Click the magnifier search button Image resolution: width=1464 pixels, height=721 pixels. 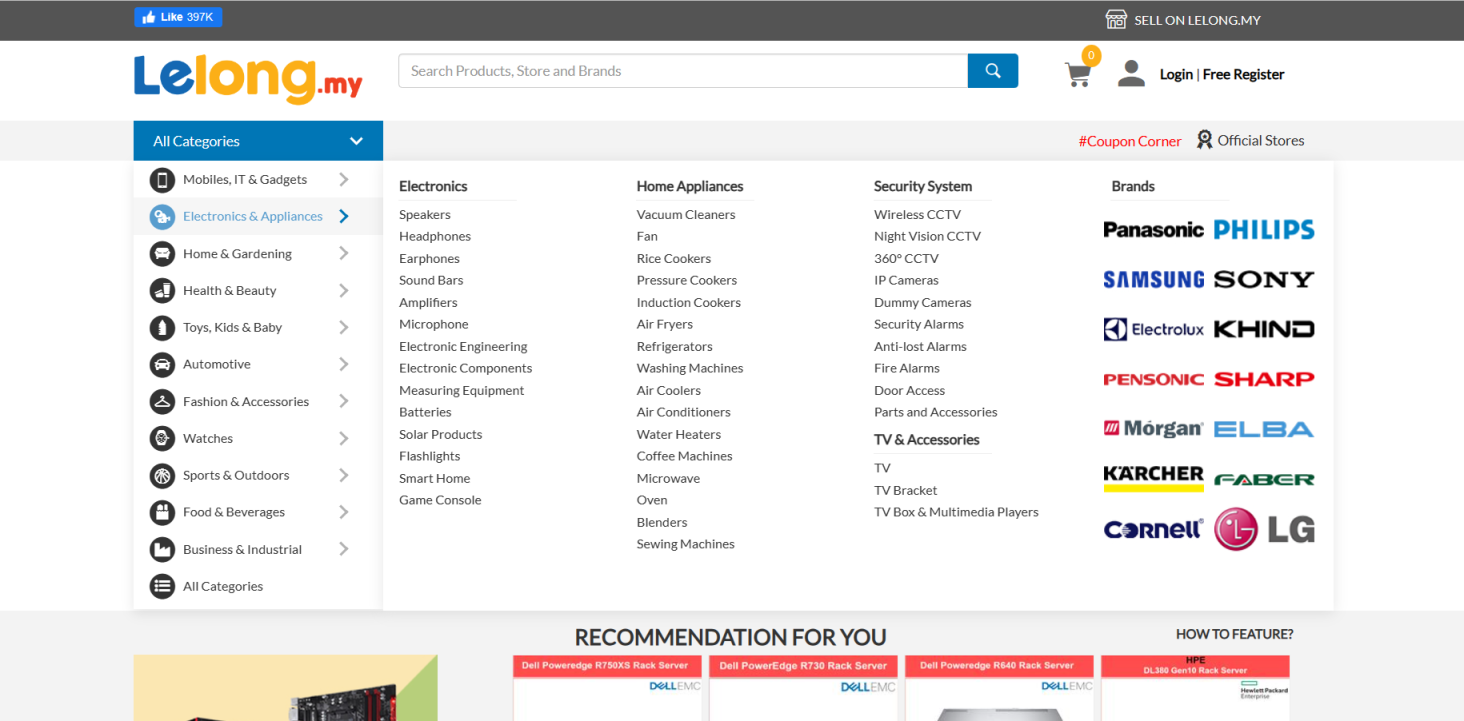point(992,71)
